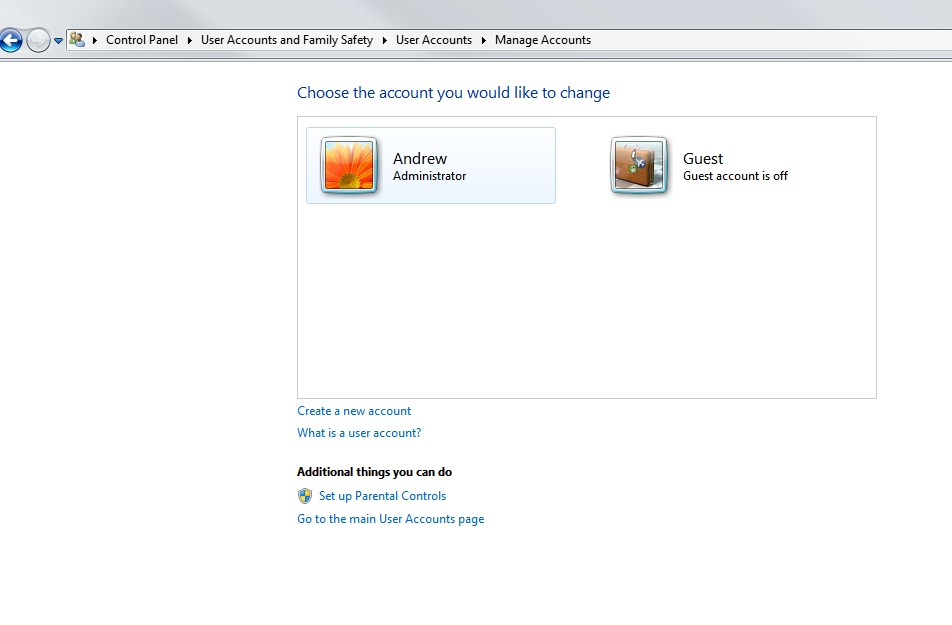Click the Administrator label under Andrew

[x=429, y=176]
